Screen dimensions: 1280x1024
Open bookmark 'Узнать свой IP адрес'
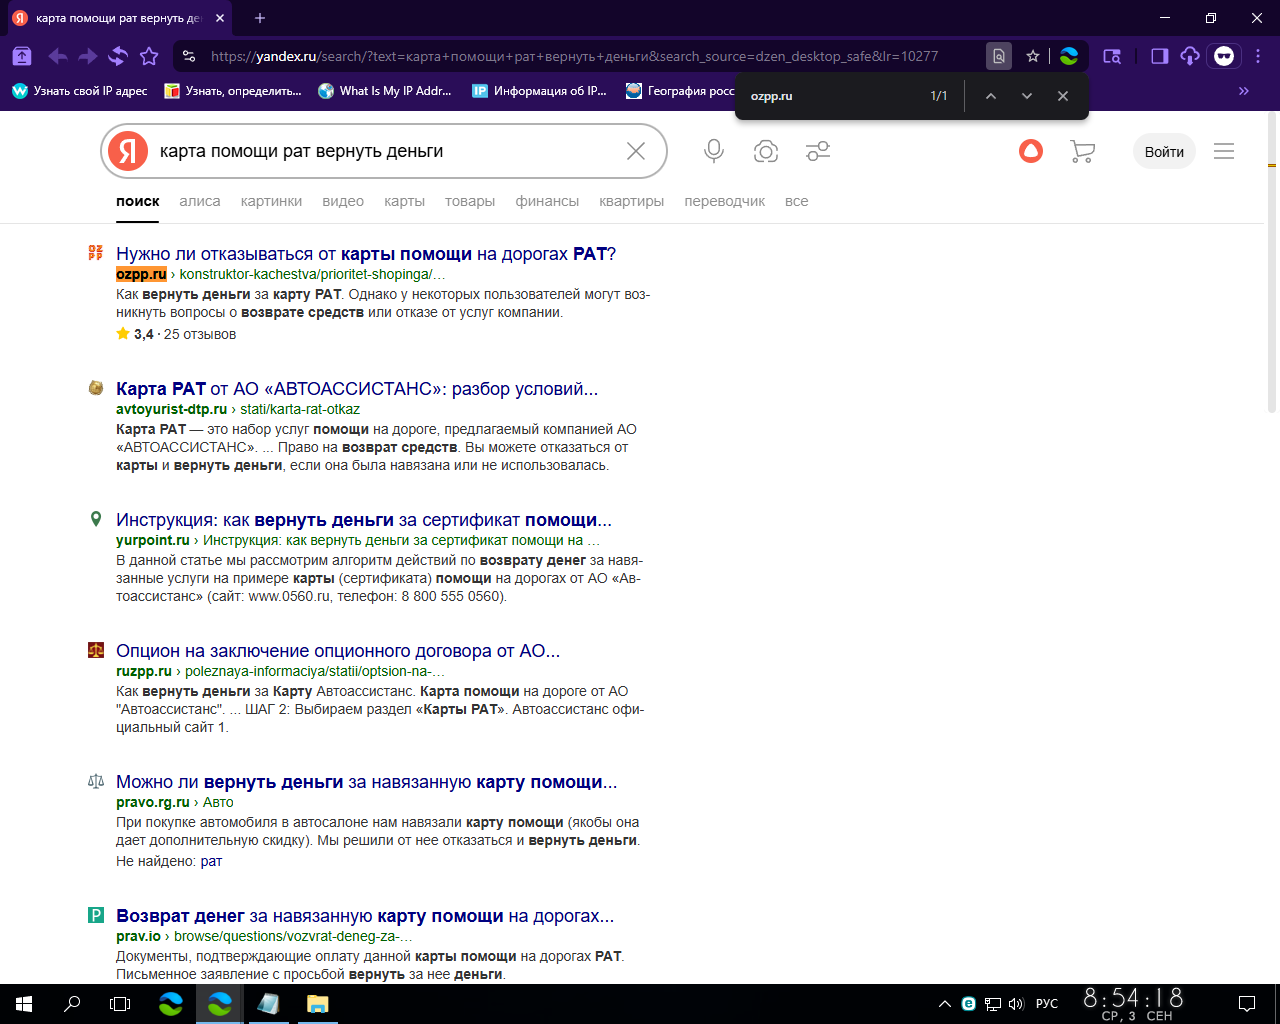click(x=80, y=91)
